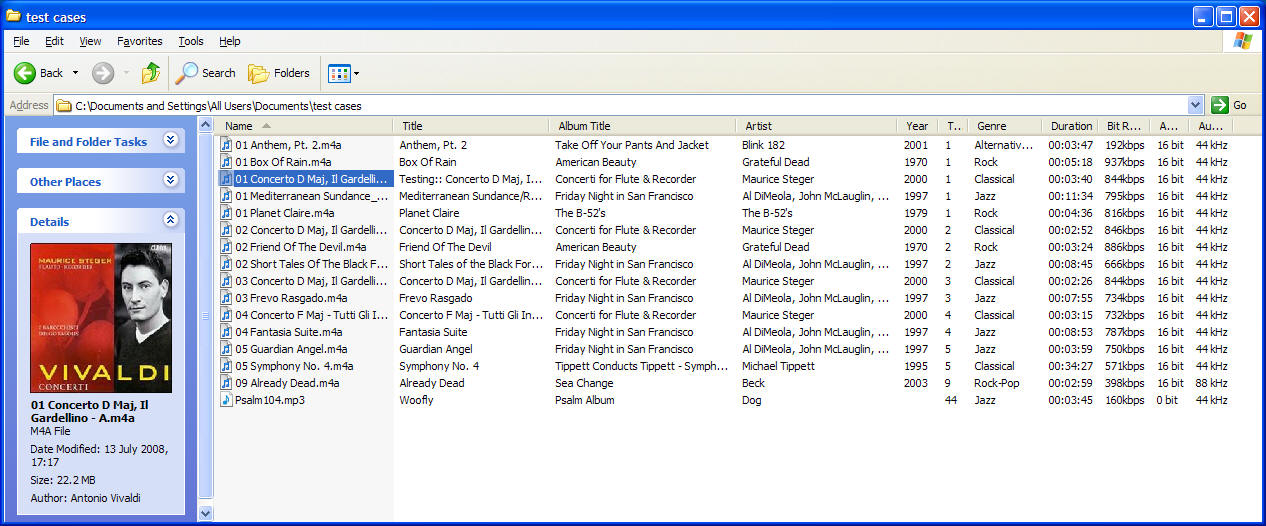The width and height of the screenshot is (1266, 526).
Task: Open the Help menu
Action: click(230, 41)
